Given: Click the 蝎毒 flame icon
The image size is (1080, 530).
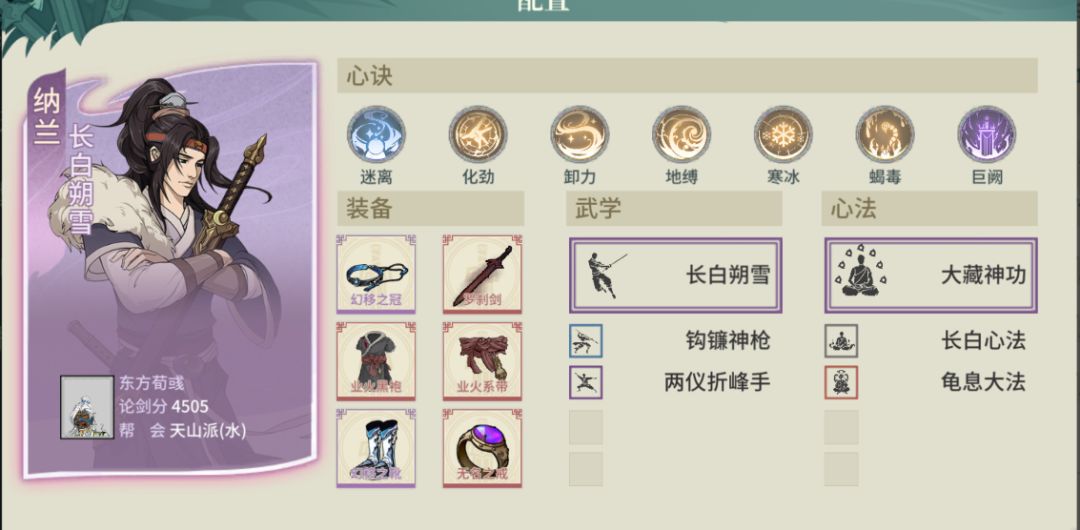Looking at the screenshot, I should [x=885, y=134].
